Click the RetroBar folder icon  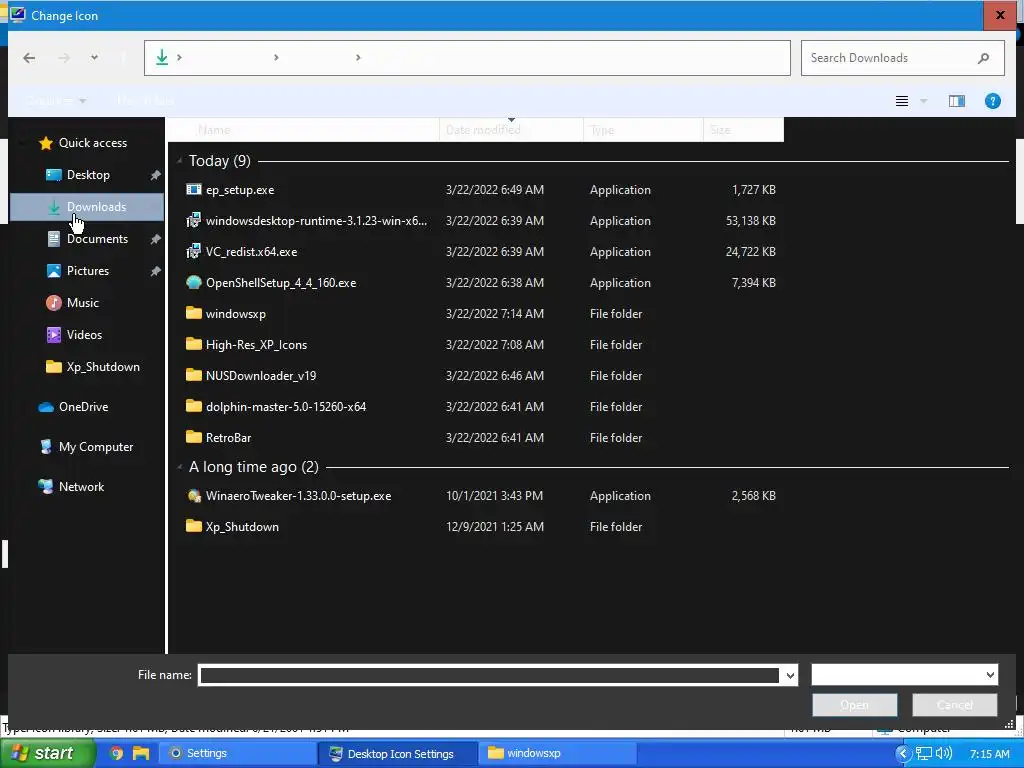193,437
